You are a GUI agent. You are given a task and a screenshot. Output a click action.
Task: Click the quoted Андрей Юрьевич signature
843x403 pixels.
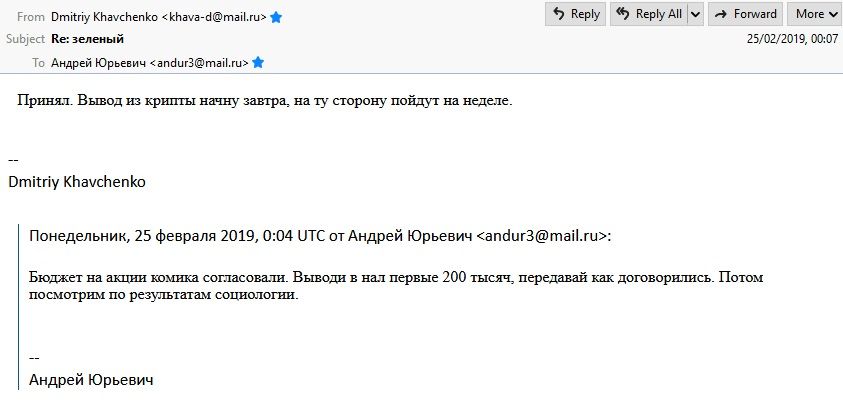pos(91,380)
